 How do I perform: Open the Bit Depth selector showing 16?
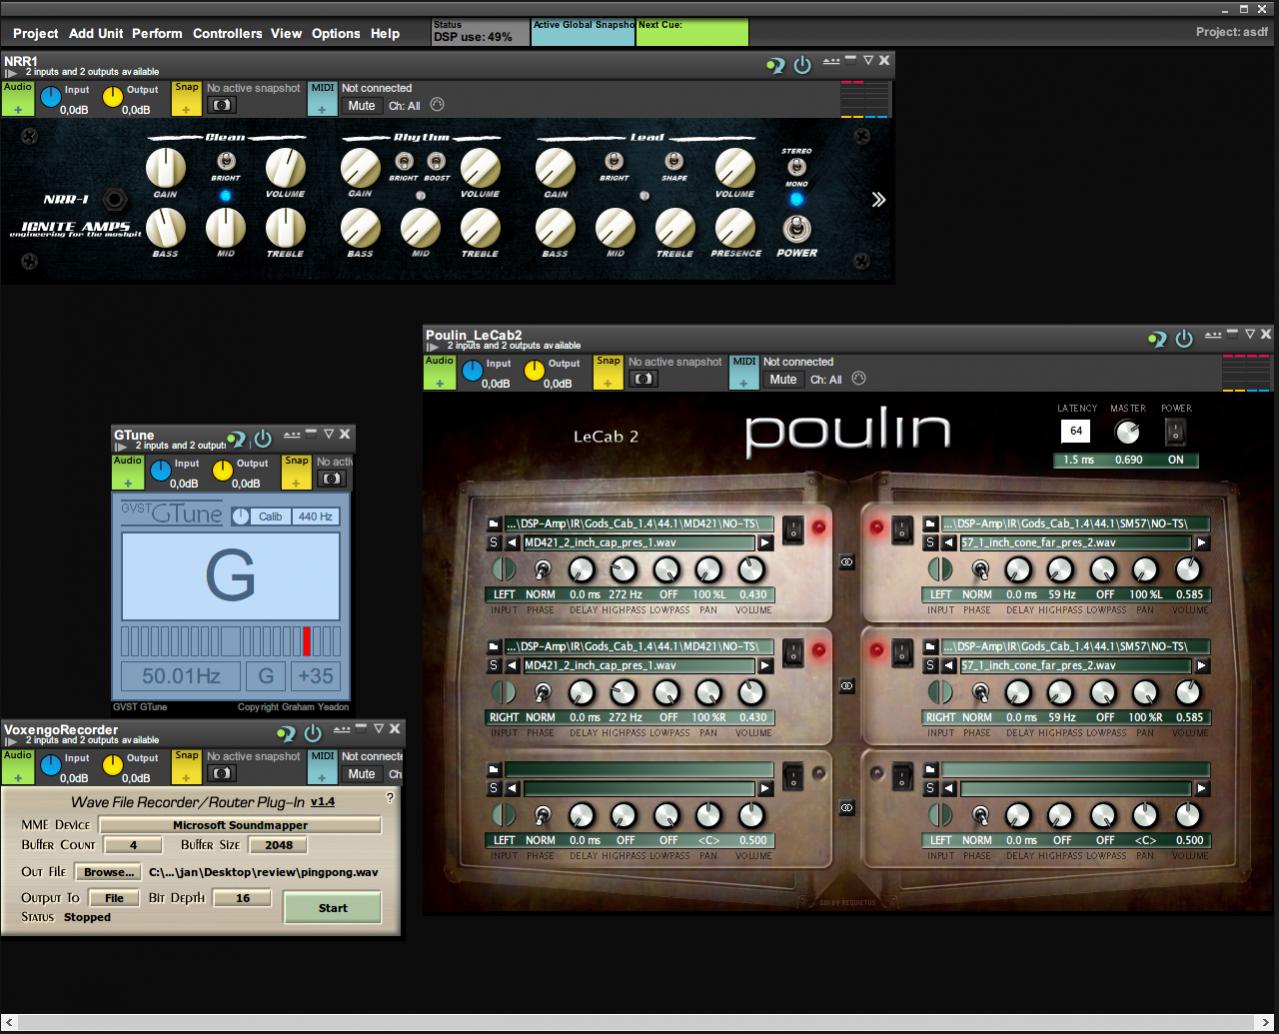pyautogui.click(x=242, y=898)
